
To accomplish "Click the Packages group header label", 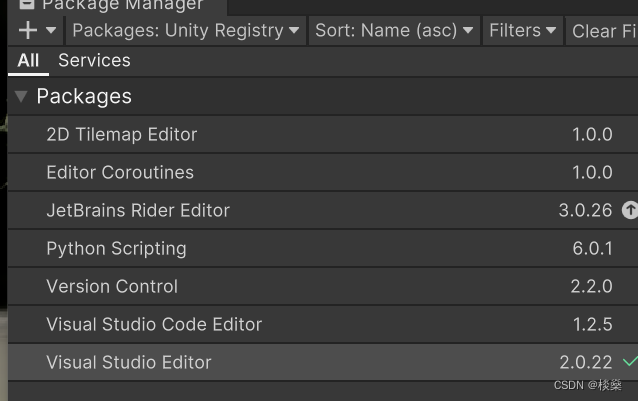I will point(84,97).
